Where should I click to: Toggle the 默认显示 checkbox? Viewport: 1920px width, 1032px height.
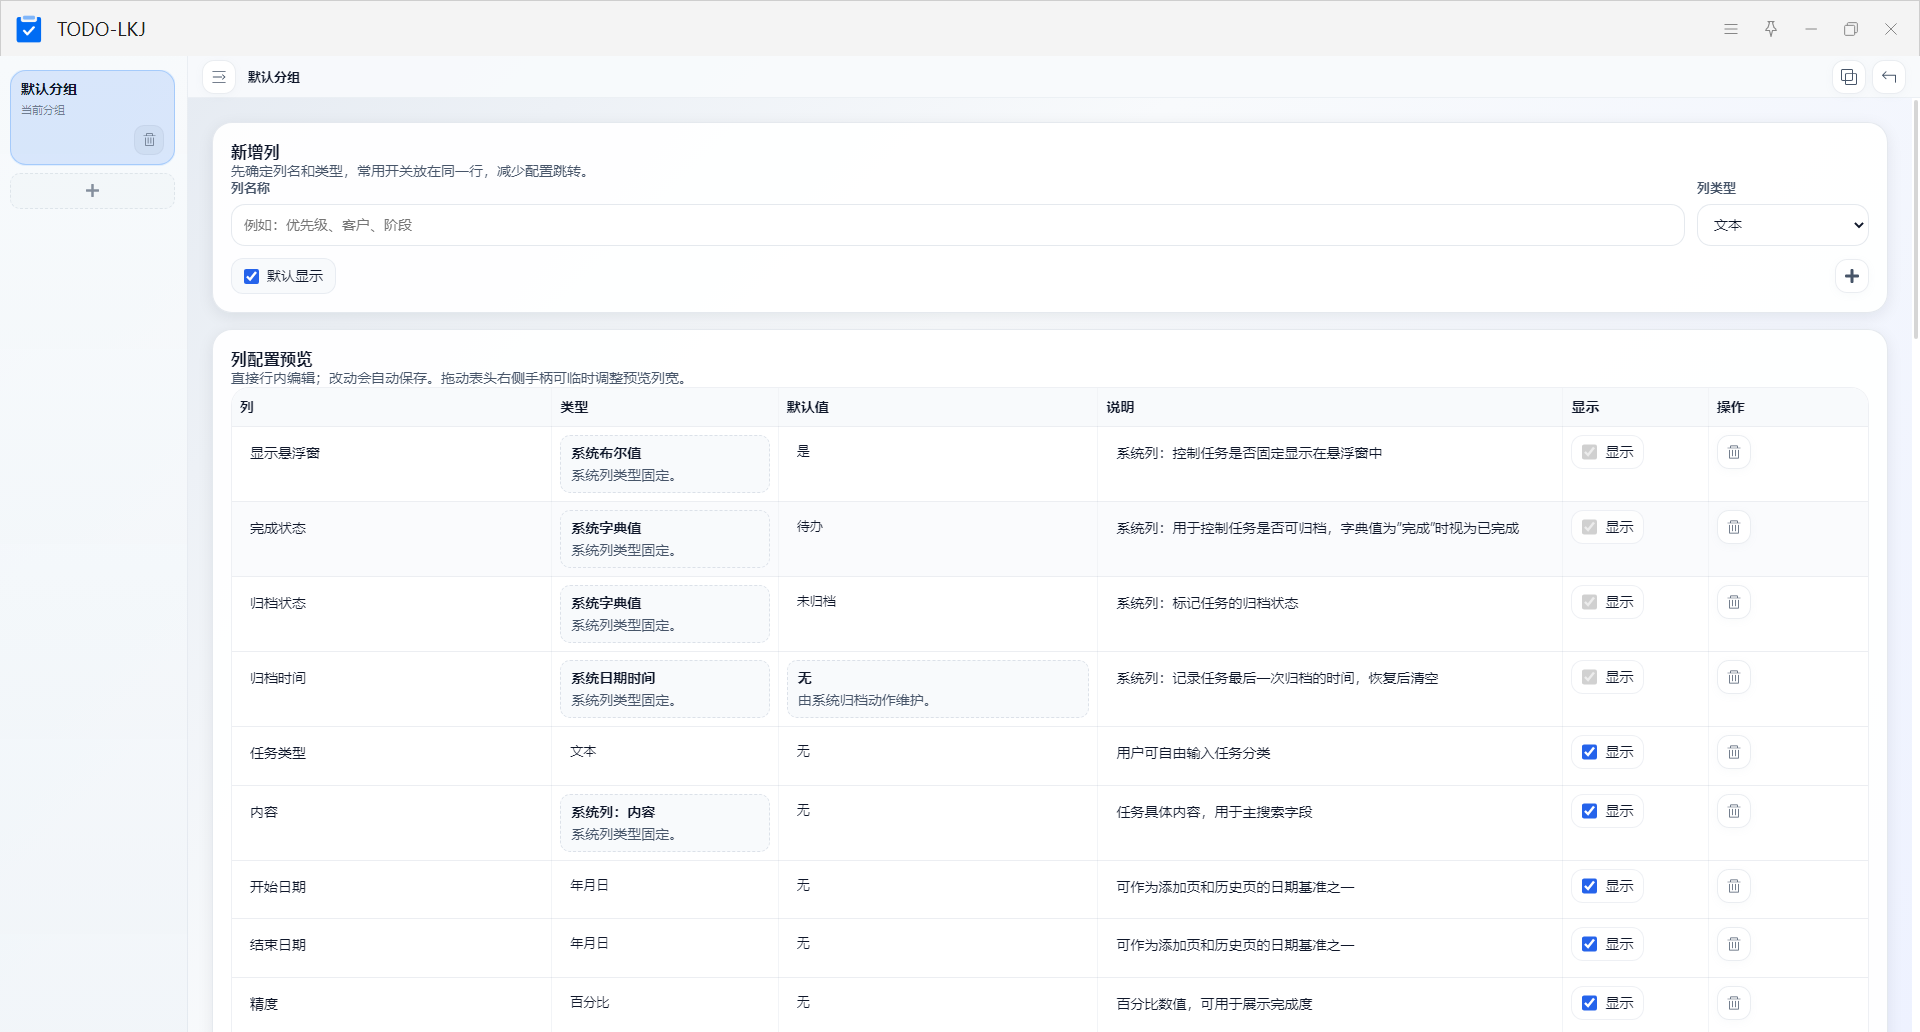(252, 276)
